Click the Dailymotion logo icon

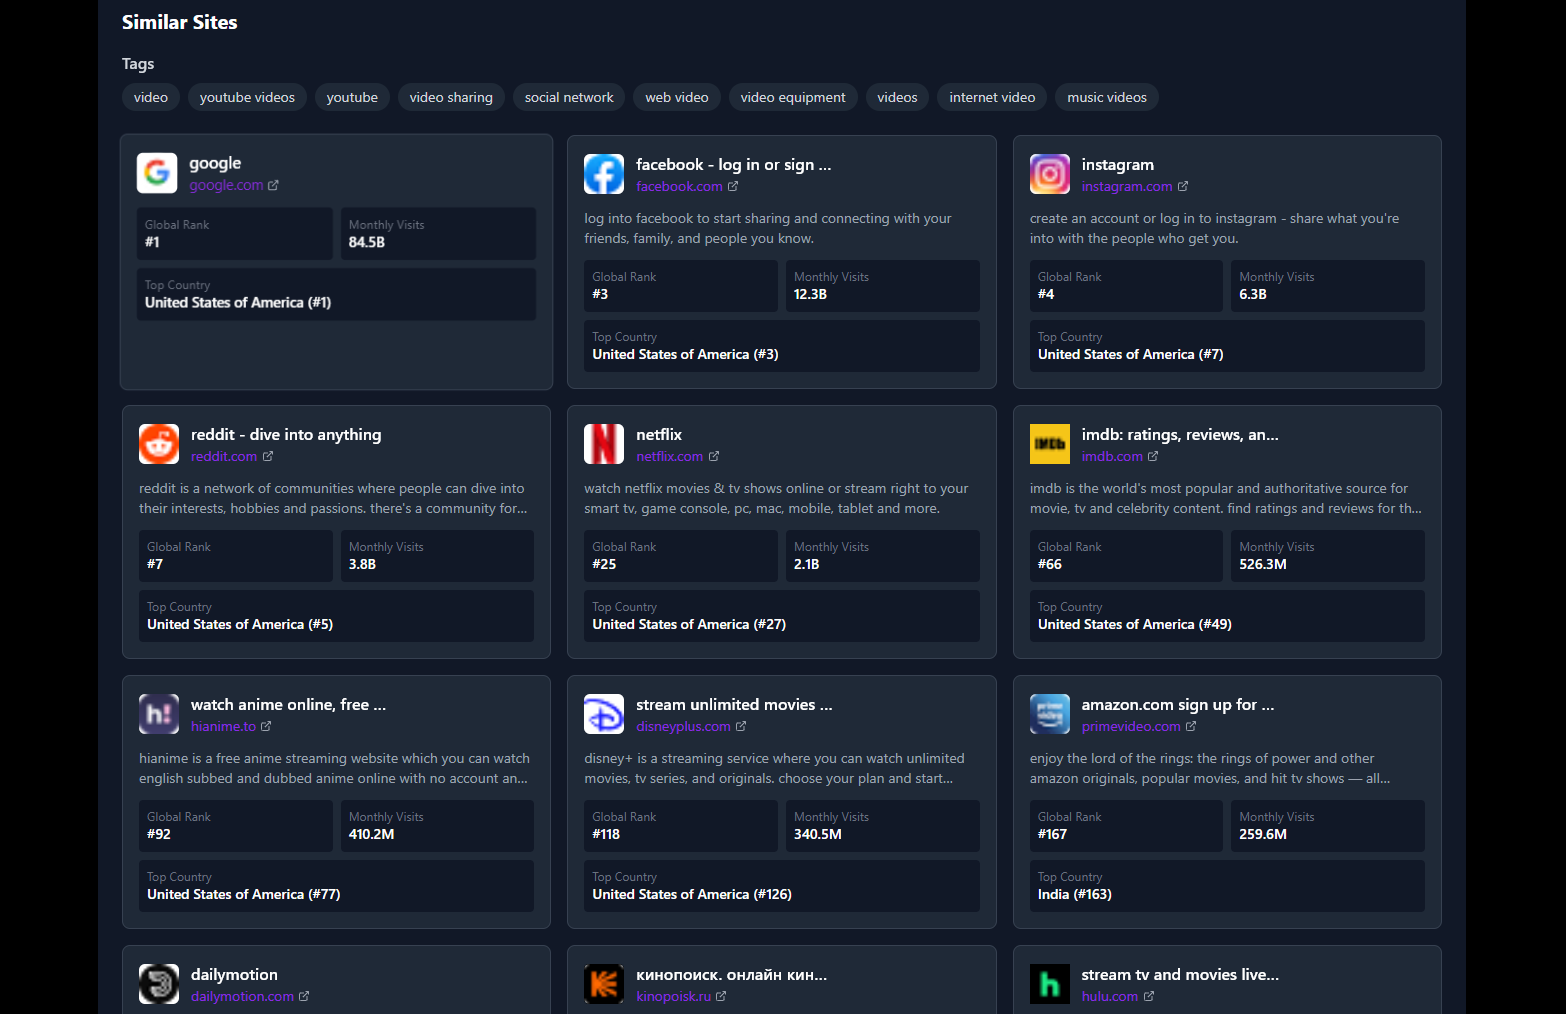pos(159,984)
